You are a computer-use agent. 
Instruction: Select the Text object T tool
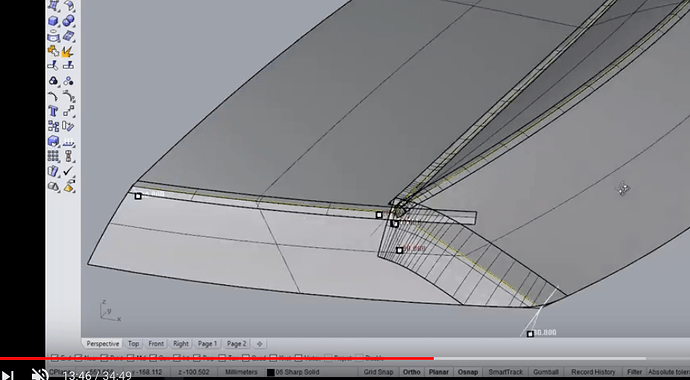click(53, 111)
